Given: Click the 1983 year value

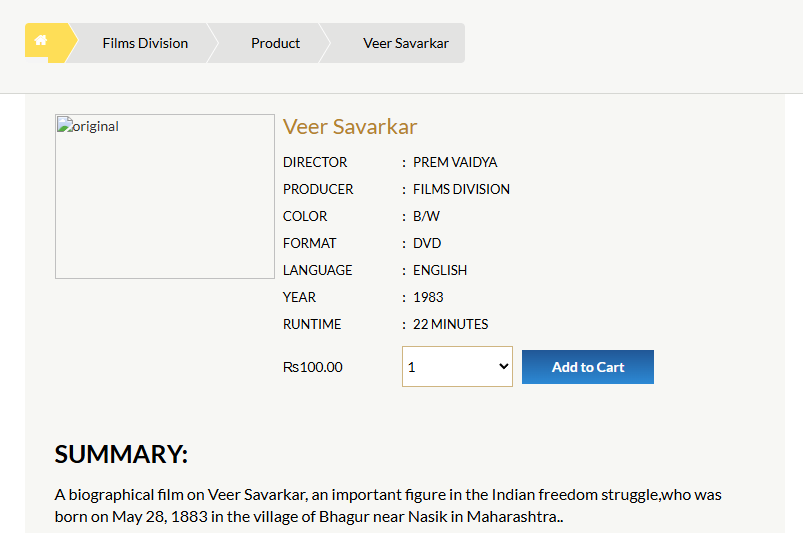Looking at the screenshot, I should pos(428,297).
